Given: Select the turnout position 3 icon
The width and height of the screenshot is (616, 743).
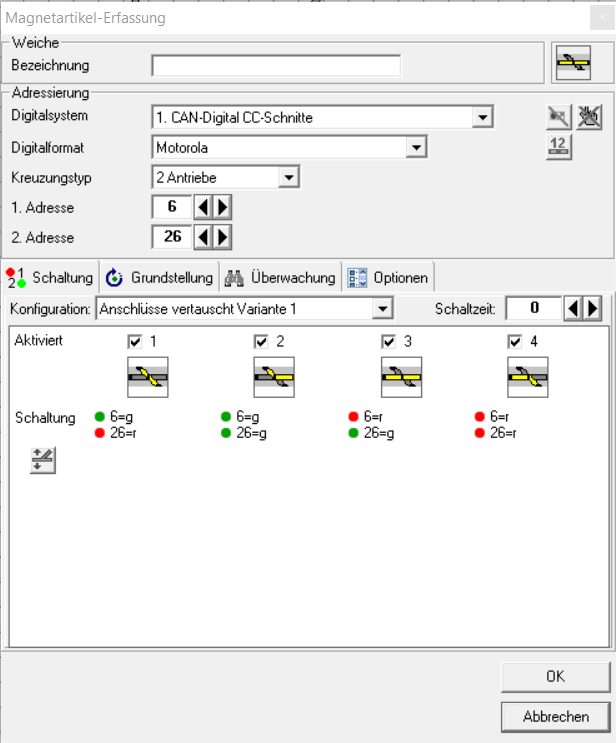Looking at the screenshot, I should coord(400,380).
